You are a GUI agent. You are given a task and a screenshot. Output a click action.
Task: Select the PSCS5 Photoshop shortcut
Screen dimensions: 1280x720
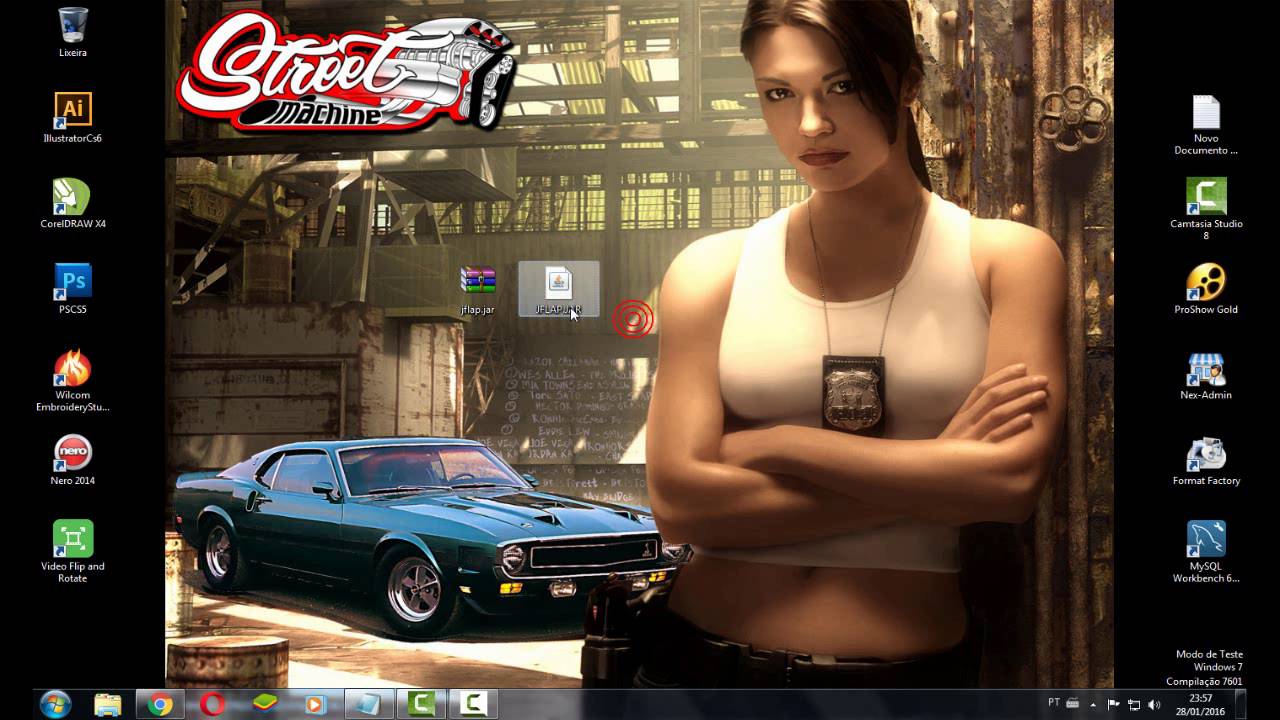pyautogui.click(x=73, y=289)
